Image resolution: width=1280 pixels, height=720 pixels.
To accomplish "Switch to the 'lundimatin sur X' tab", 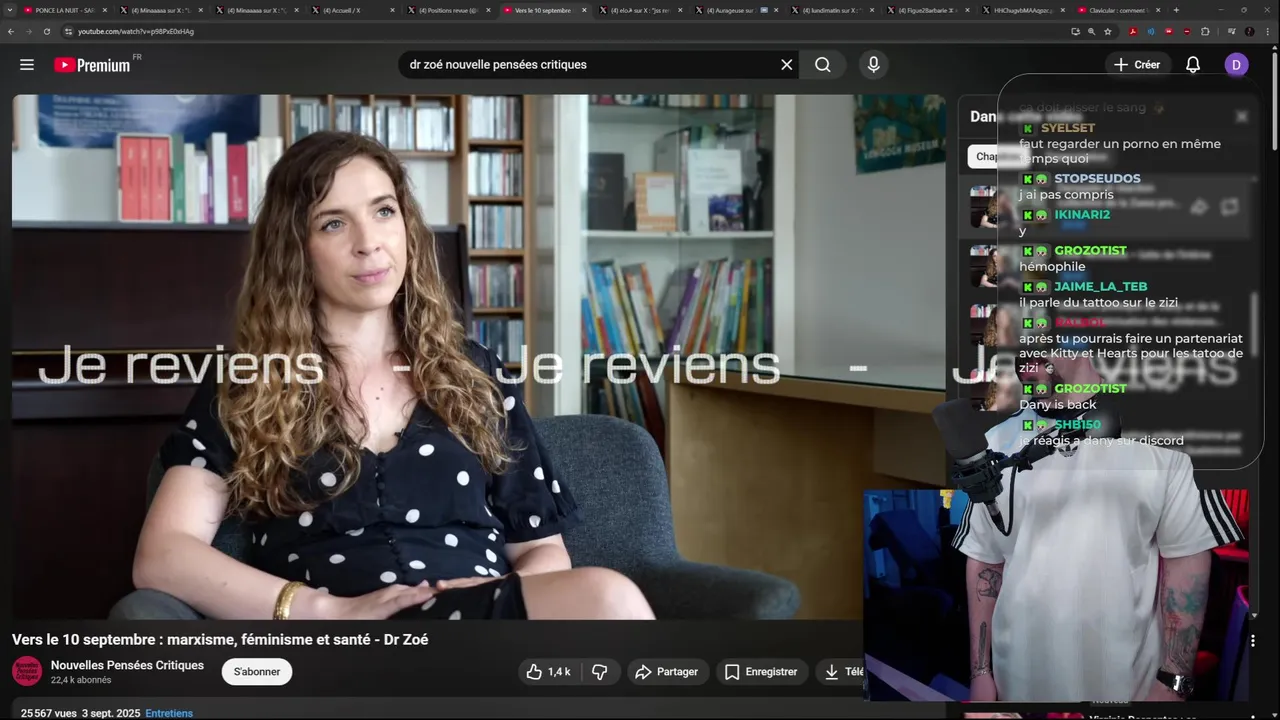I will [834, 10].
